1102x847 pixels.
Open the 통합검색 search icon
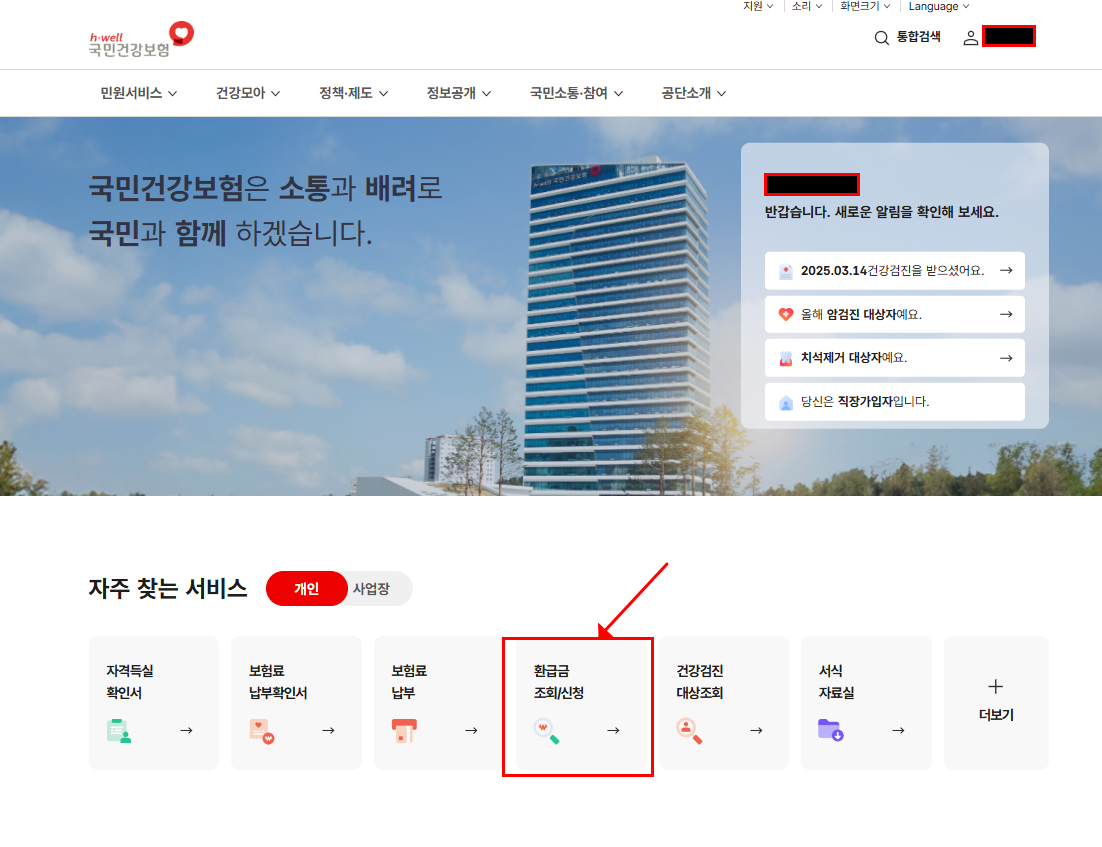(x=881, y=37)
